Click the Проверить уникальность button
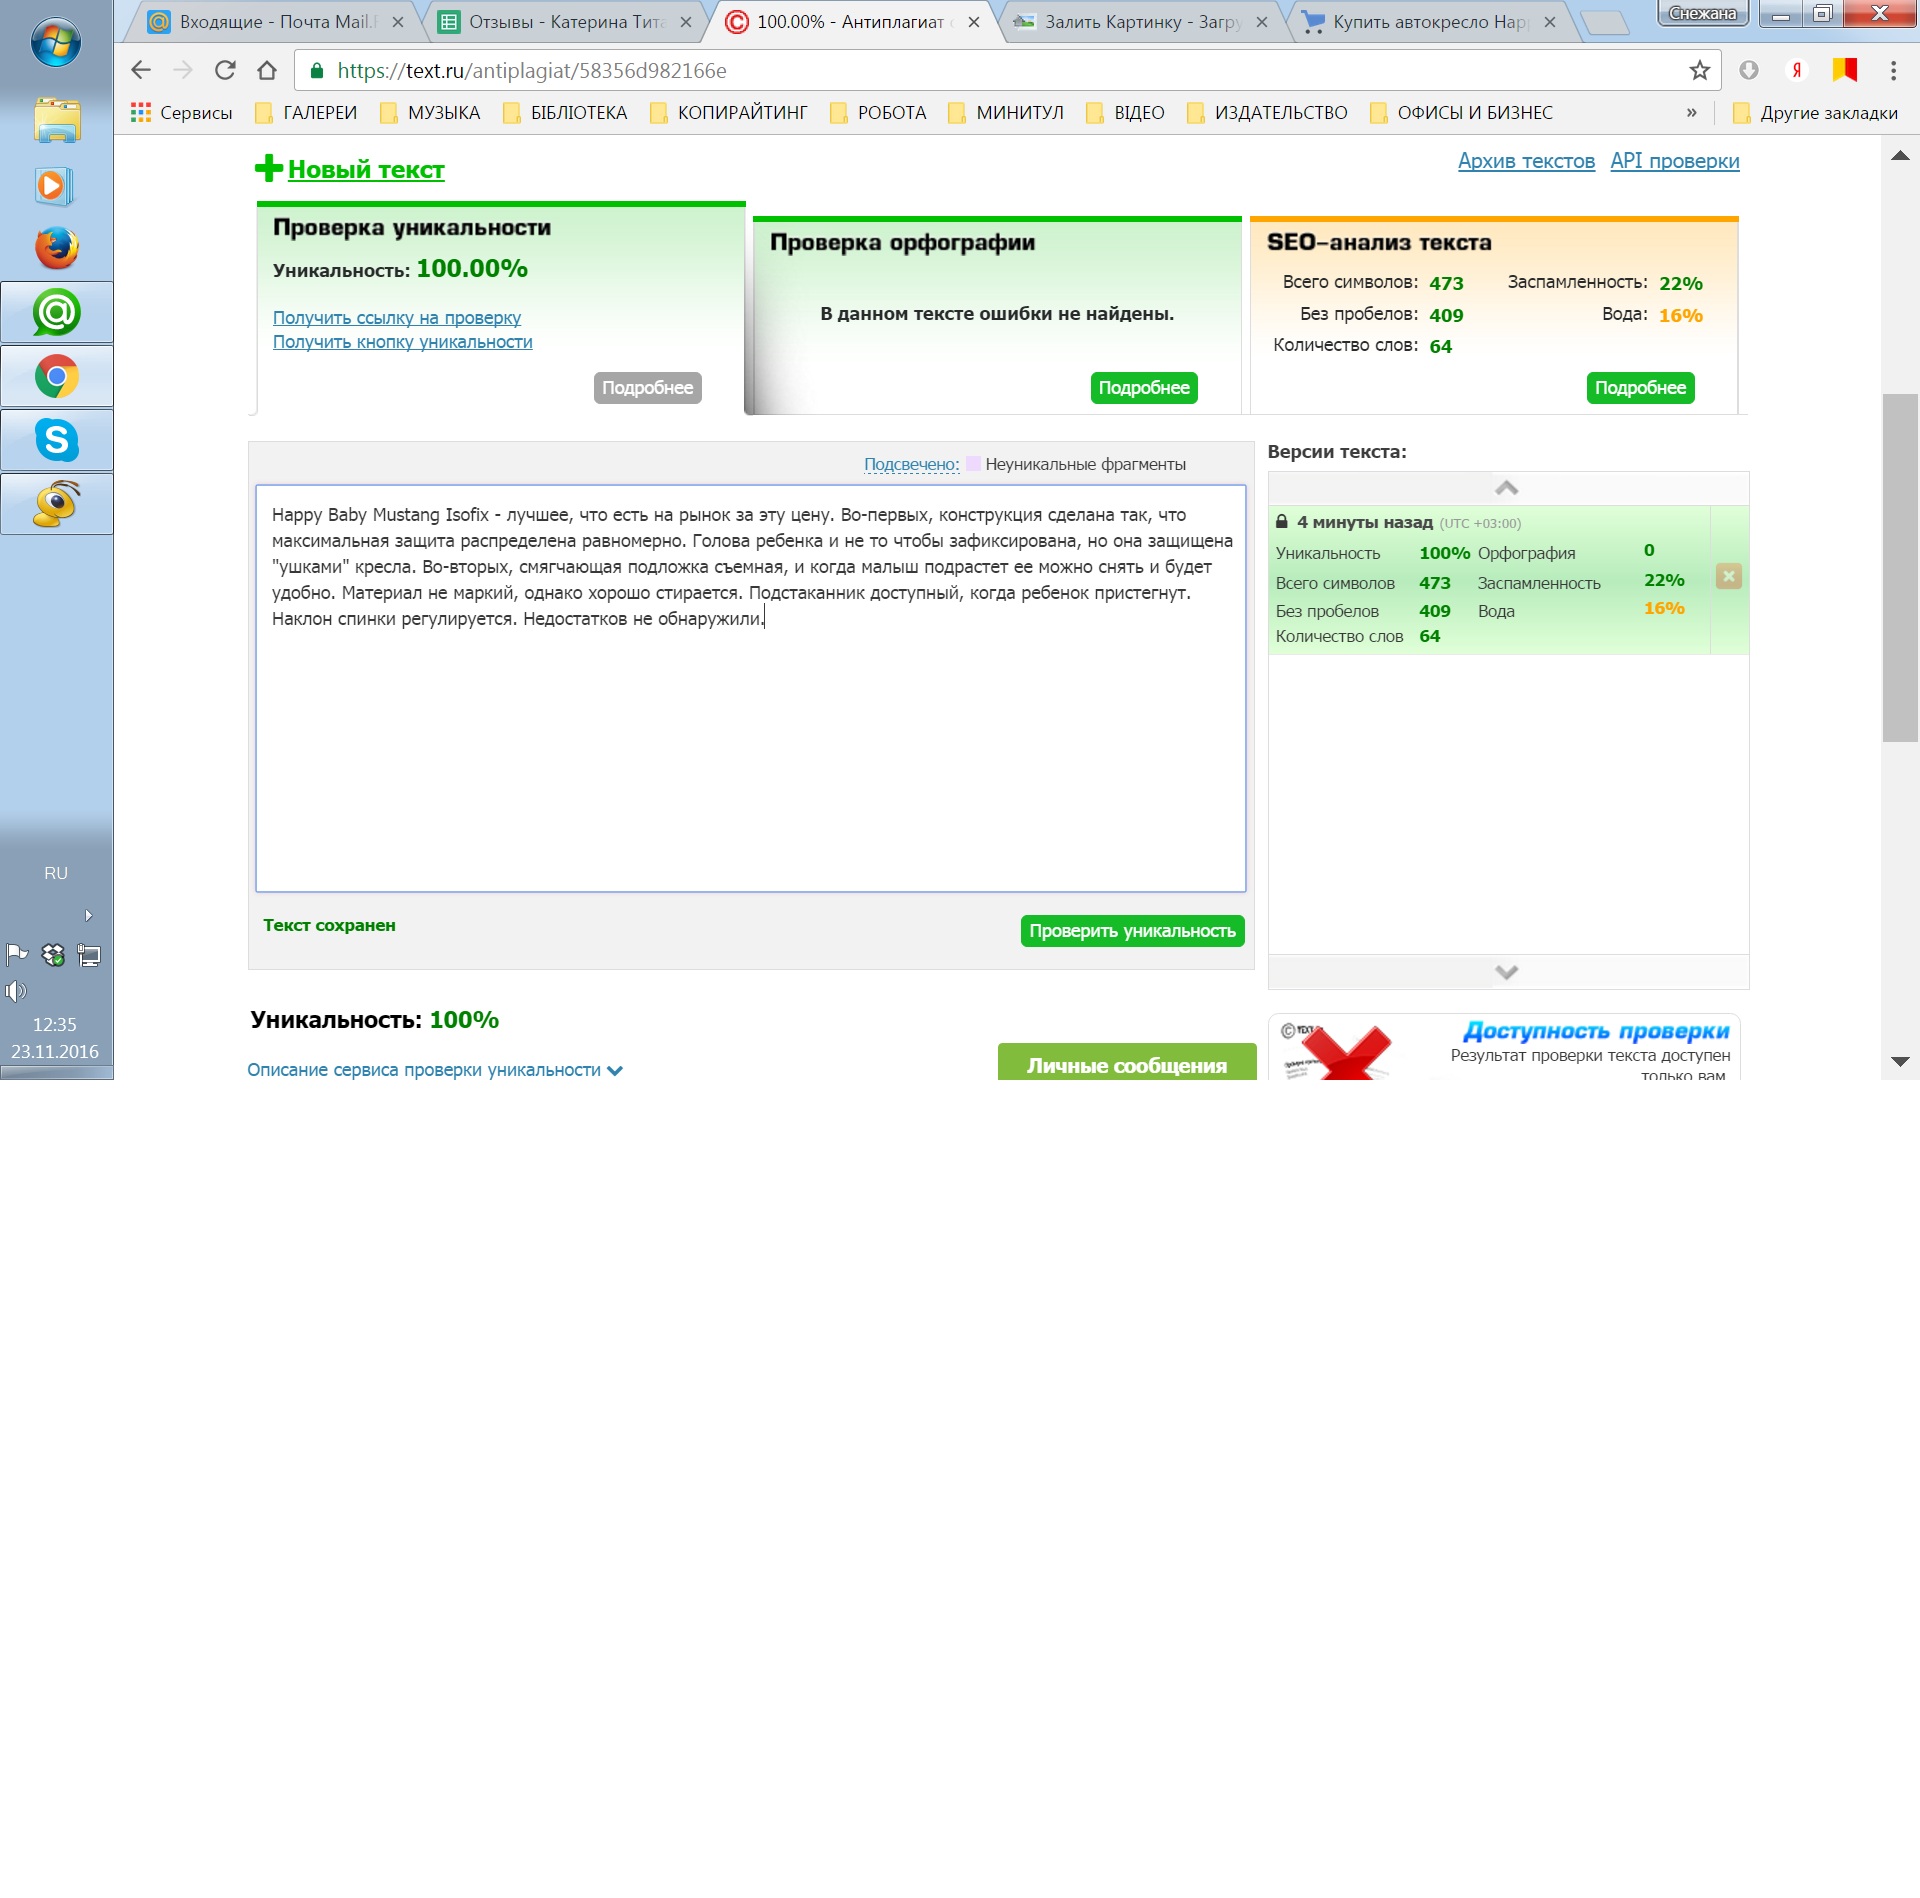 pos(1132,931)
